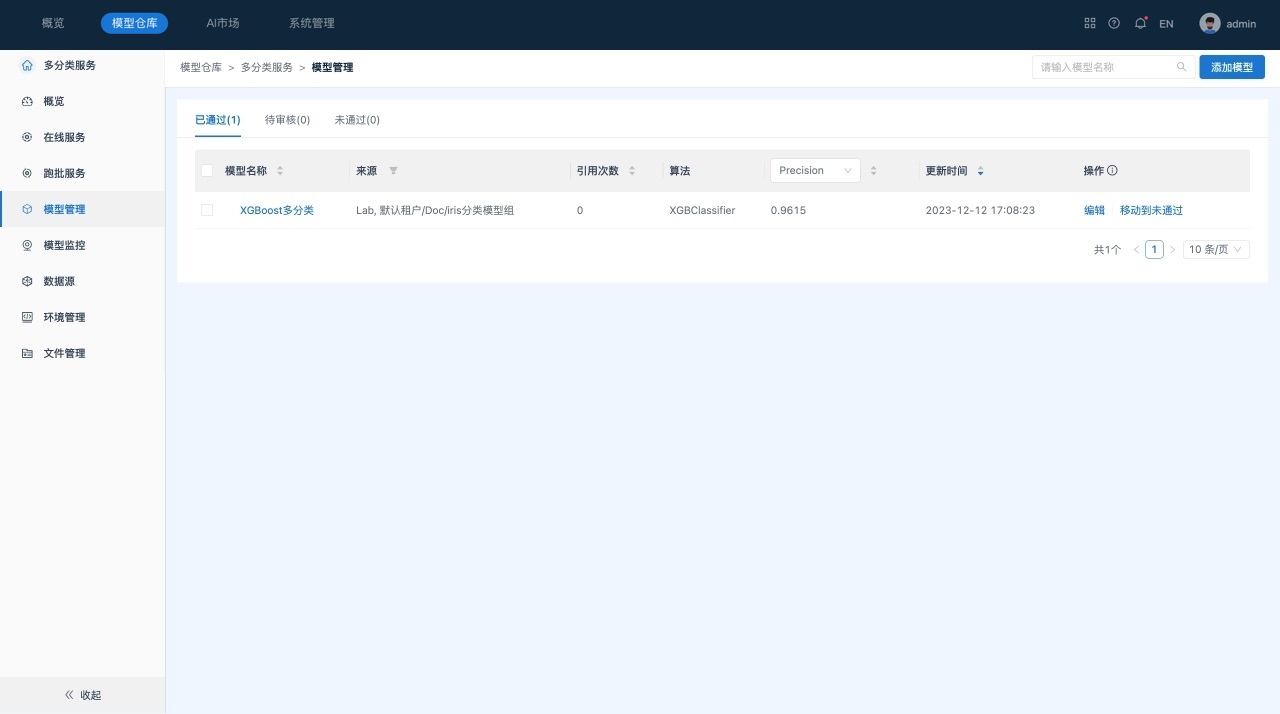Open the help question mark icon
Image resolution: width=1280 pixels, height=714 pixels.
pos(1114,23)
